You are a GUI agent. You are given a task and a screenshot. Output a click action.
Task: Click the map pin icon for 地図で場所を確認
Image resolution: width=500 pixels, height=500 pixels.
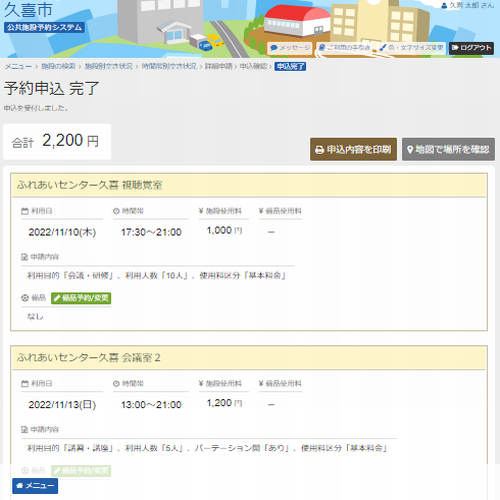pyautogui.click(x=410, y=150)
